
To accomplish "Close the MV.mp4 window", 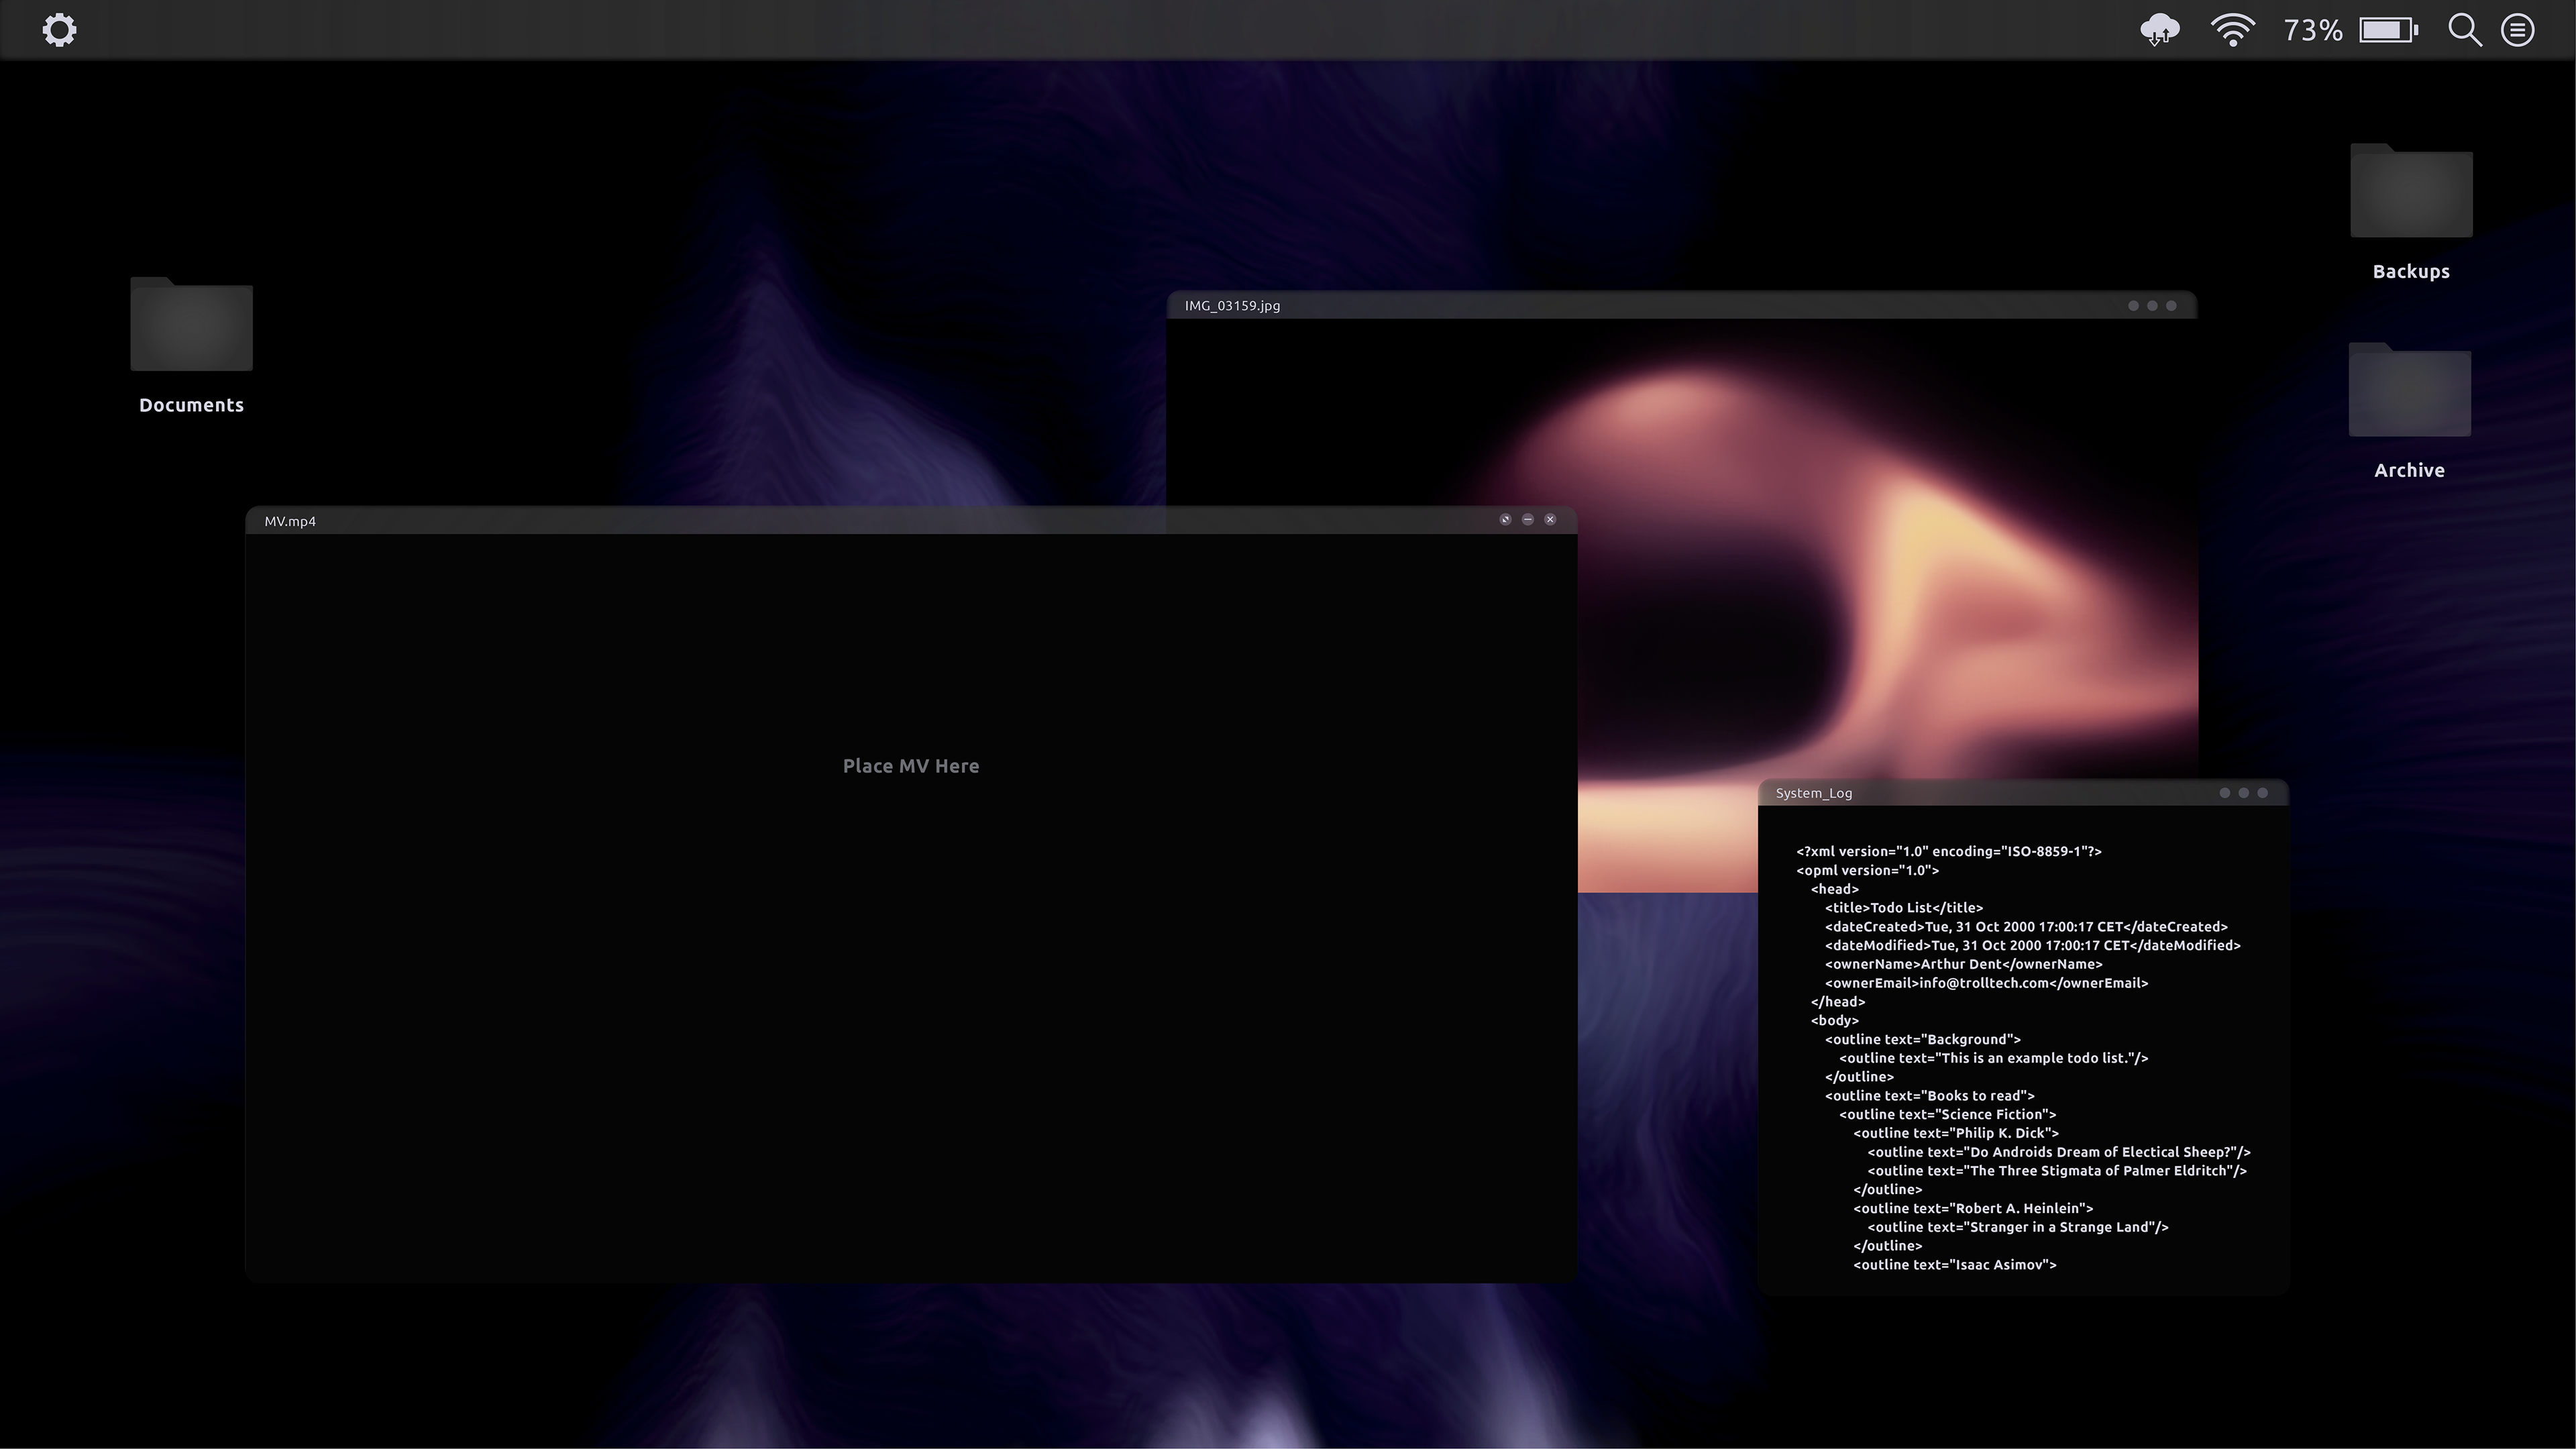I will [x=1550, y=519].
